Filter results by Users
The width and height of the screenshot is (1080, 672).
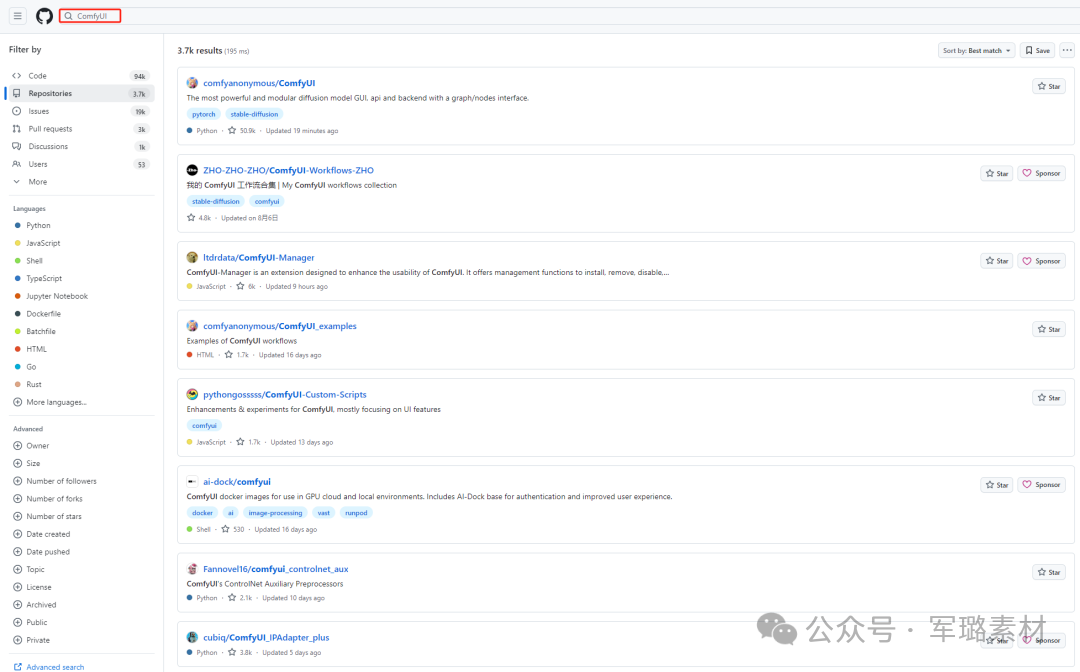pos(80,165)
